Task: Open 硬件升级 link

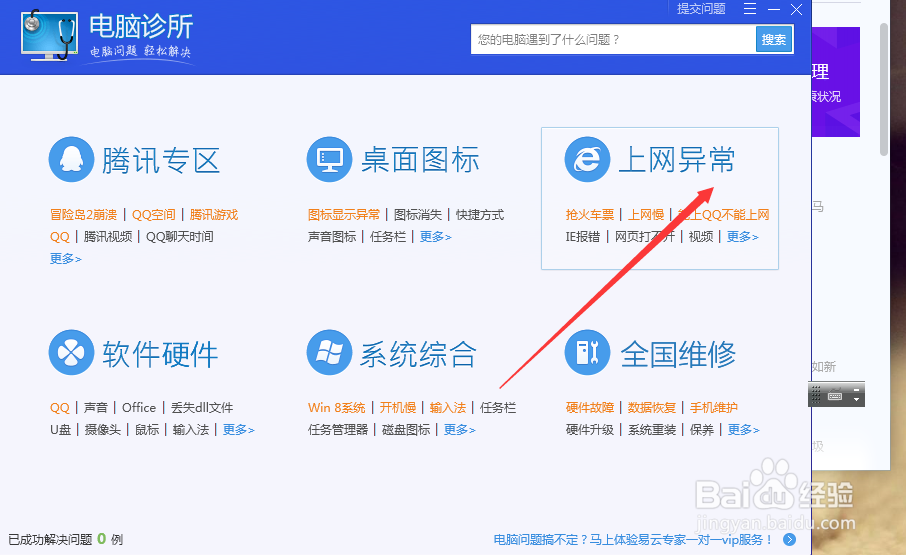Action: 589,430
